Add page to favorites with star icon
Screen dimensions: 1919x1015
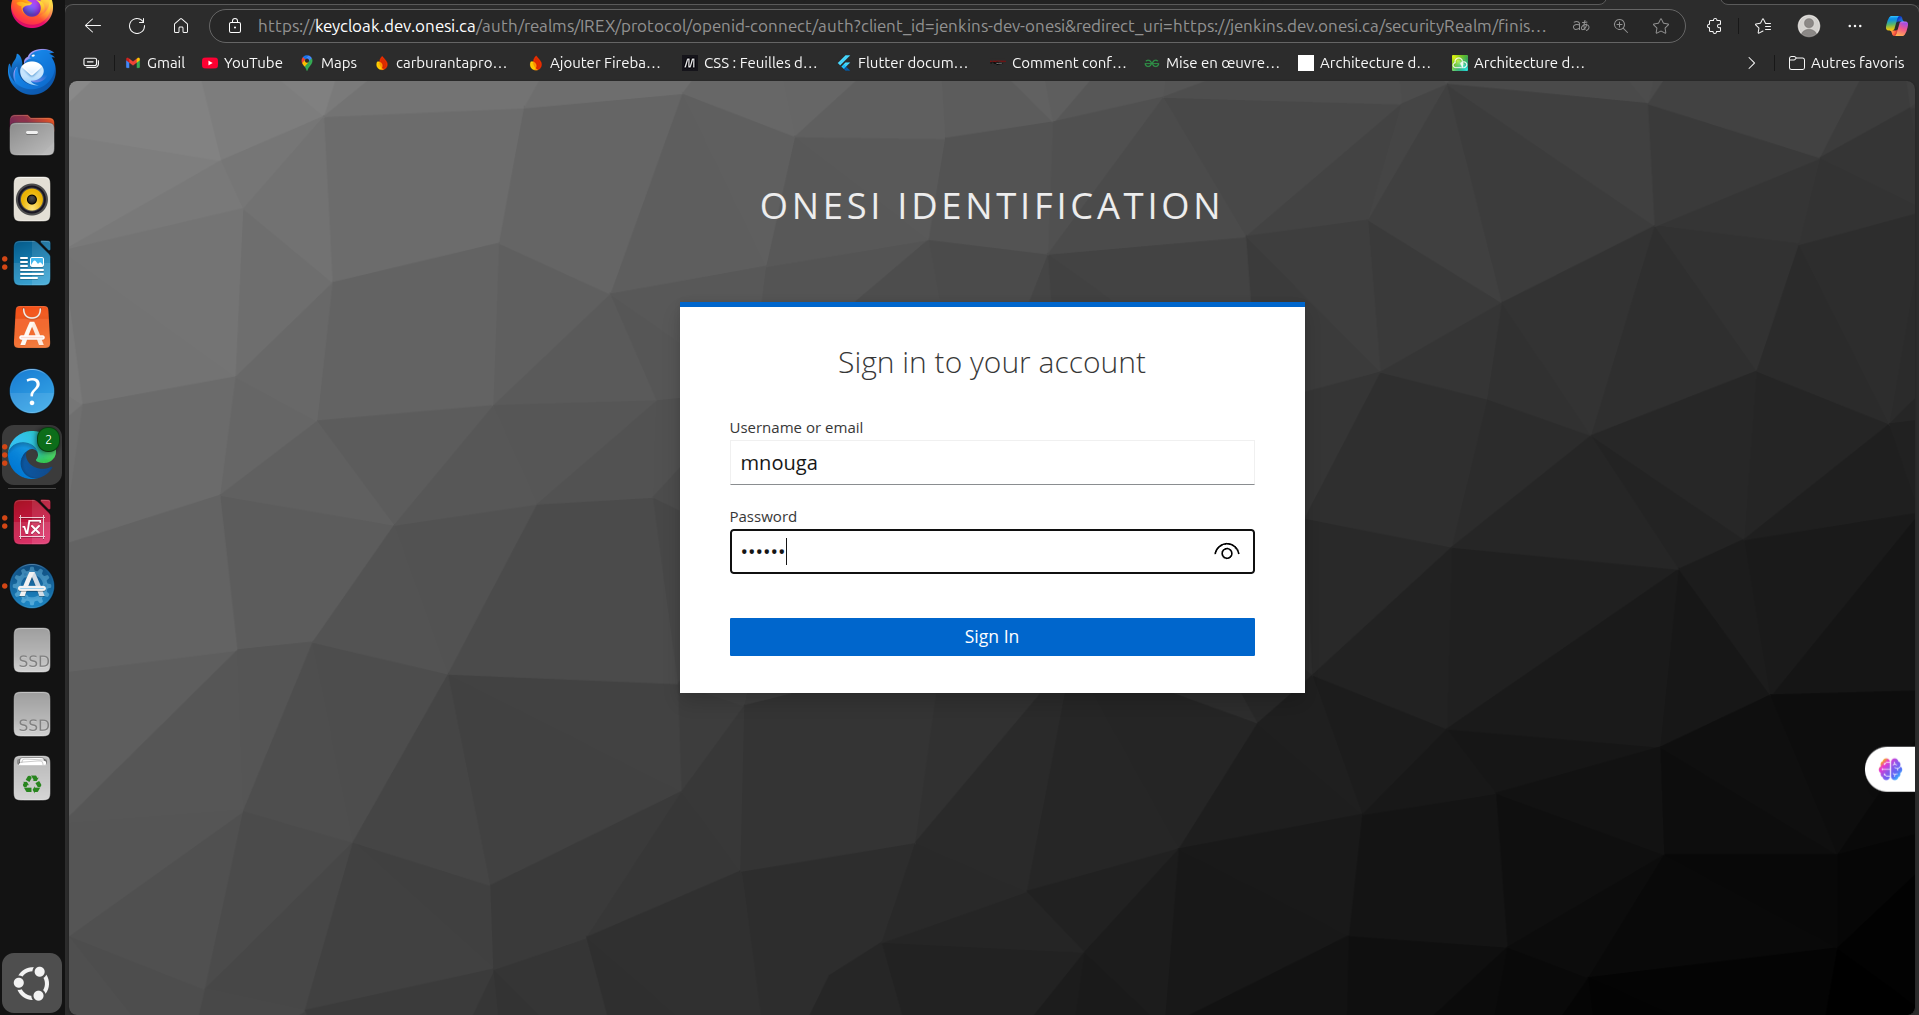click(1661, 26)
